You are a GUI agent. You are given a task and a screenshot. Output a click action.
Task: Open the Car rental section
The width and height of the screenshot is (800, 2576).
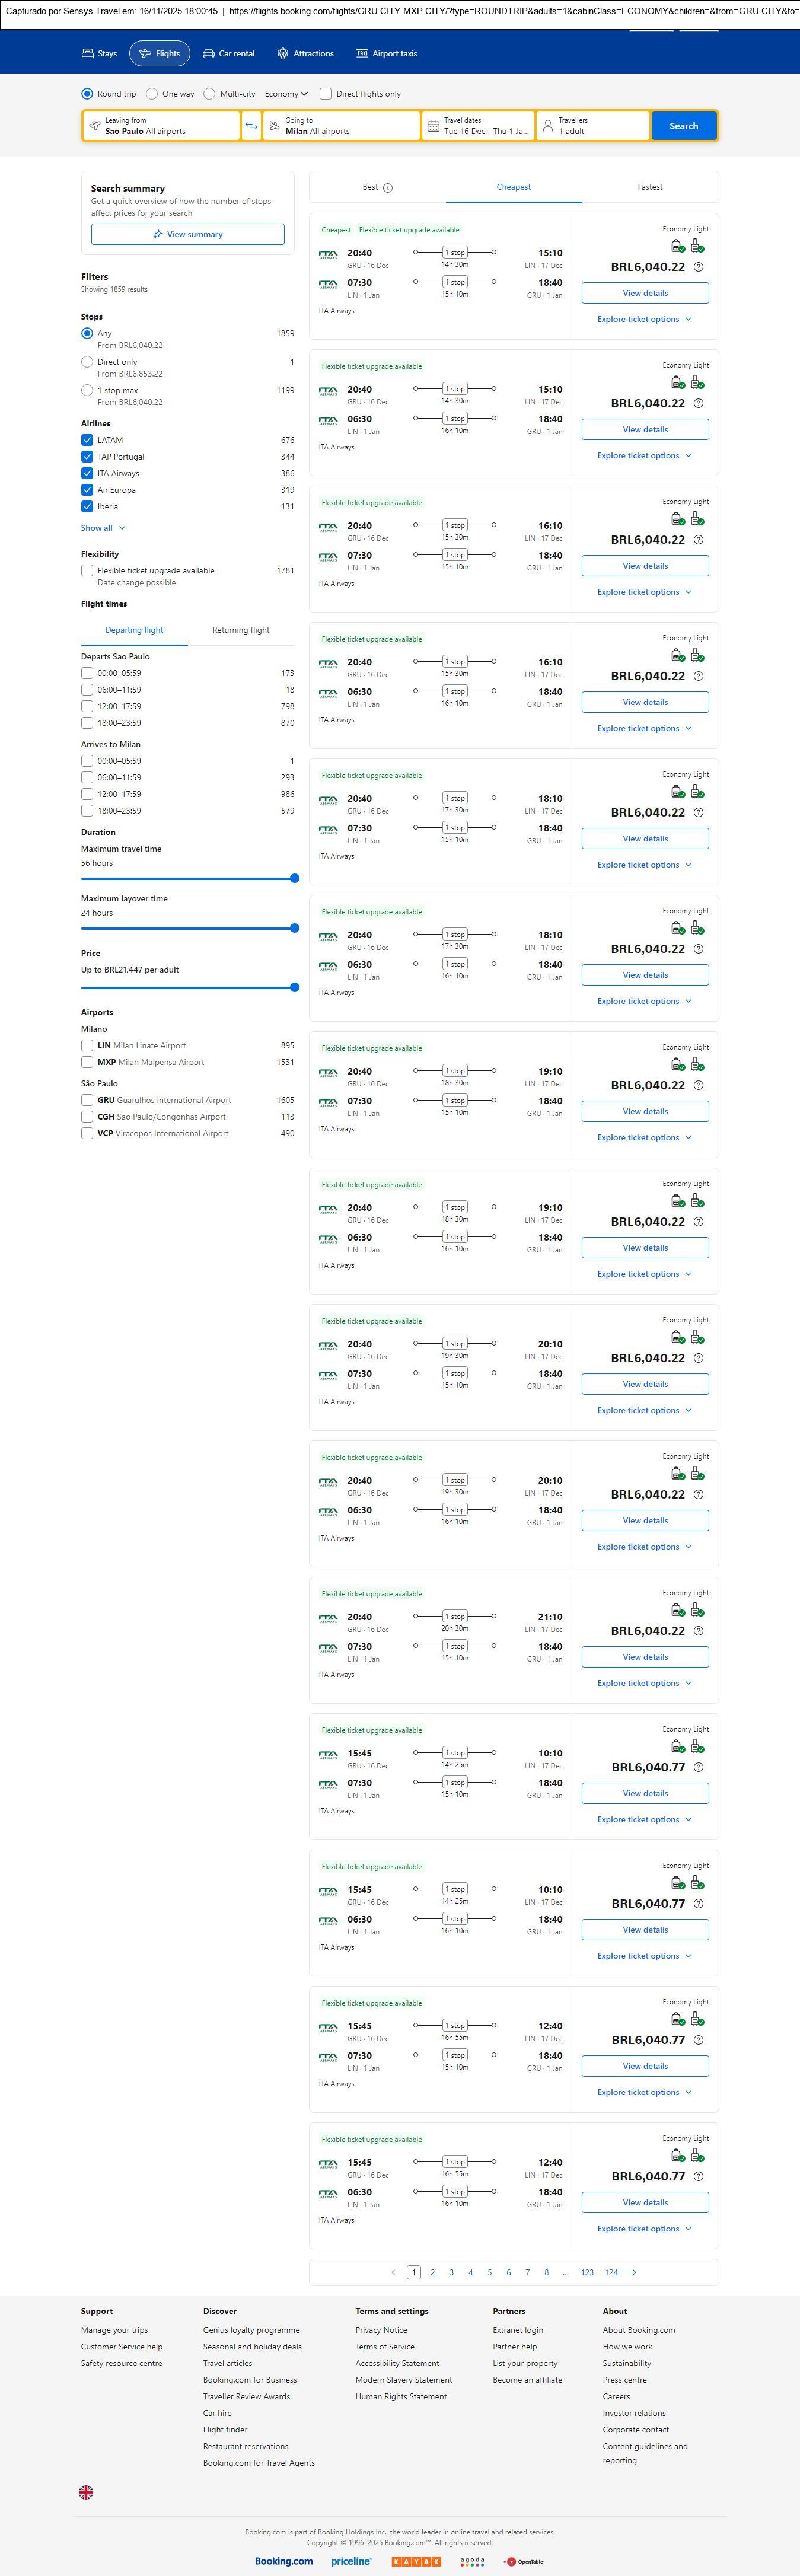(229, 54)
